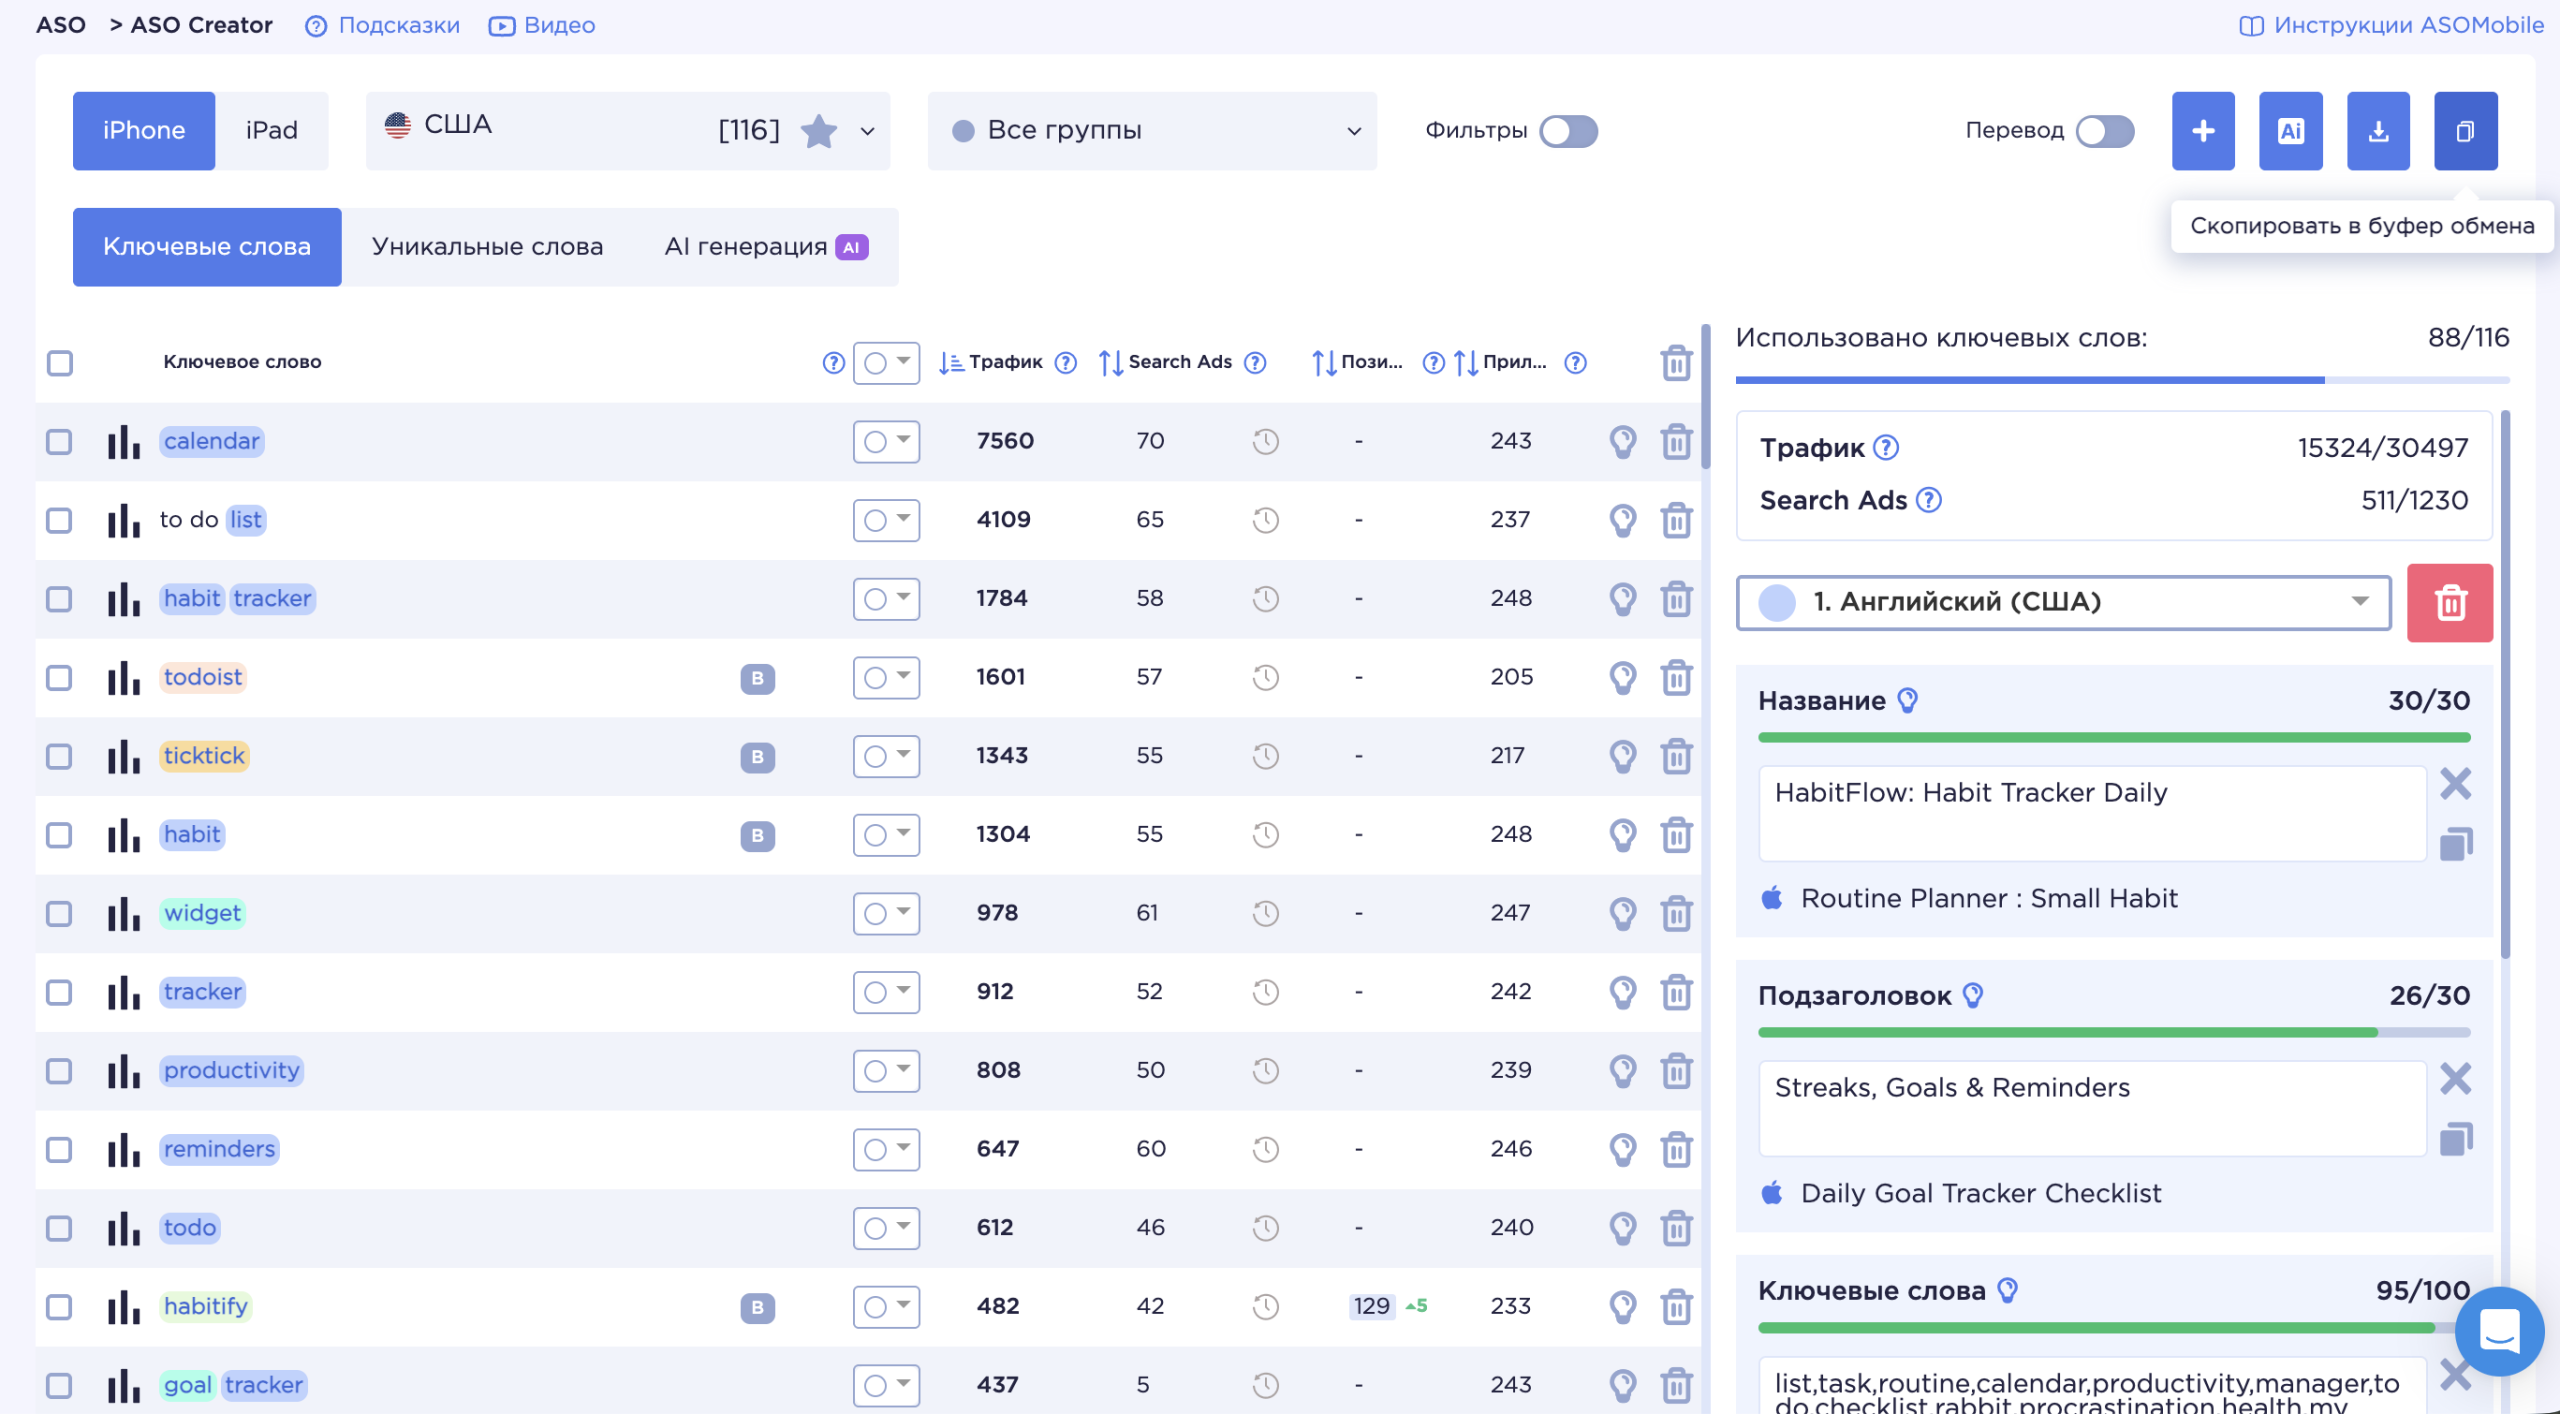
Task: Switch to Уникальные слова tab
Action: tap(487, 247)
